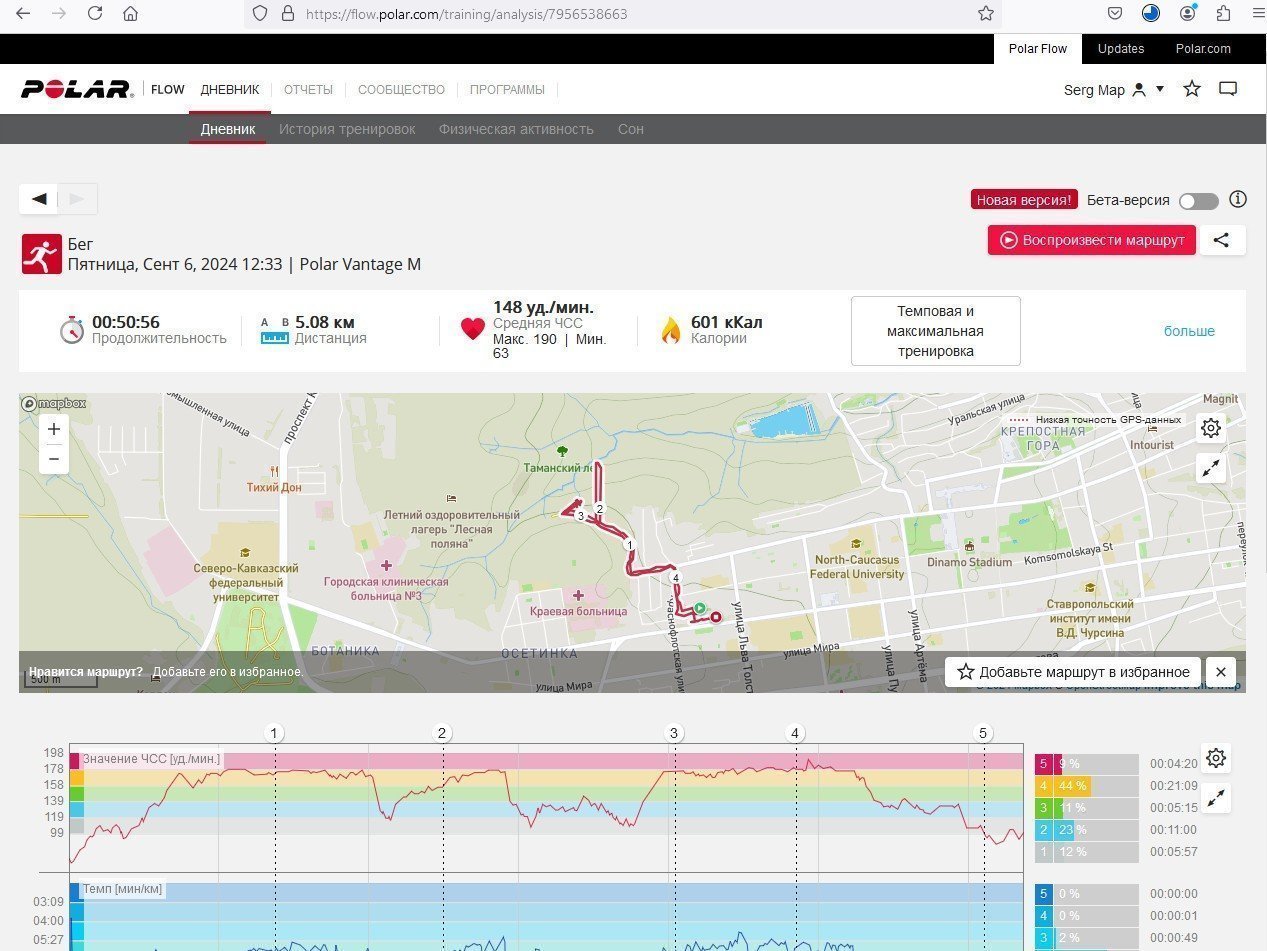Show beta version info icon

1238,199
